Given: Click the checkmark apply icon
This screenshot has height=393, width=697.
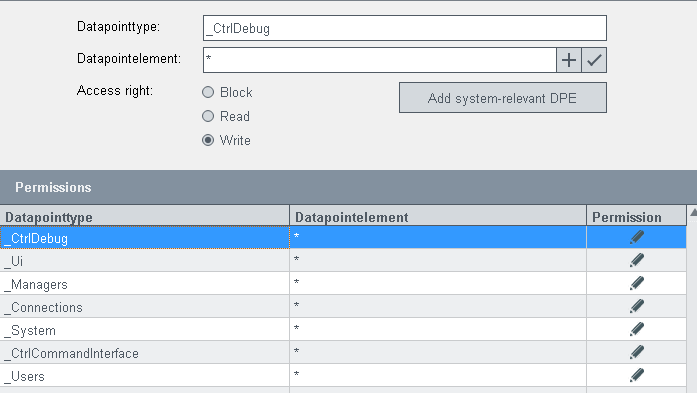Looking at the screenshot, I should click(594, 60).
